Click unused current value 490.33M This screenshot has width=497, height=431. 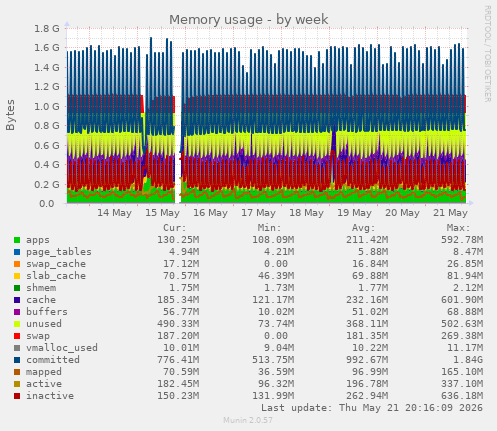click(x=178, y=324)
